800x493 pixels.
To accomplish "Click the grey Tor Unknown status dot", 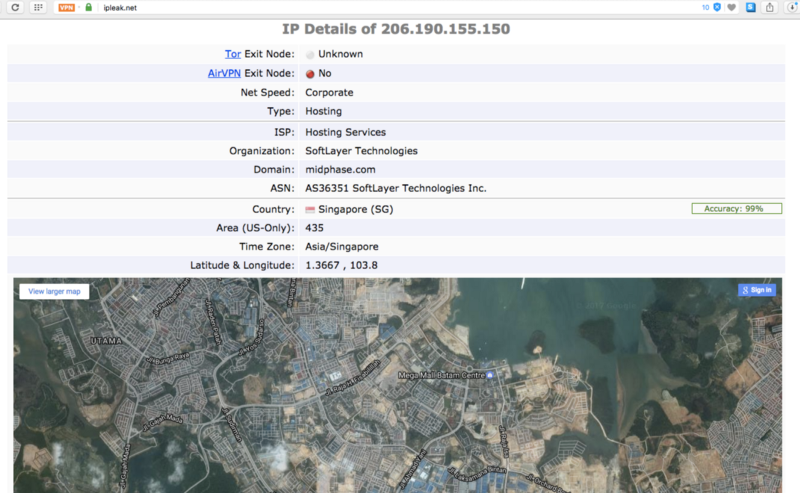I will coord(310,55).
